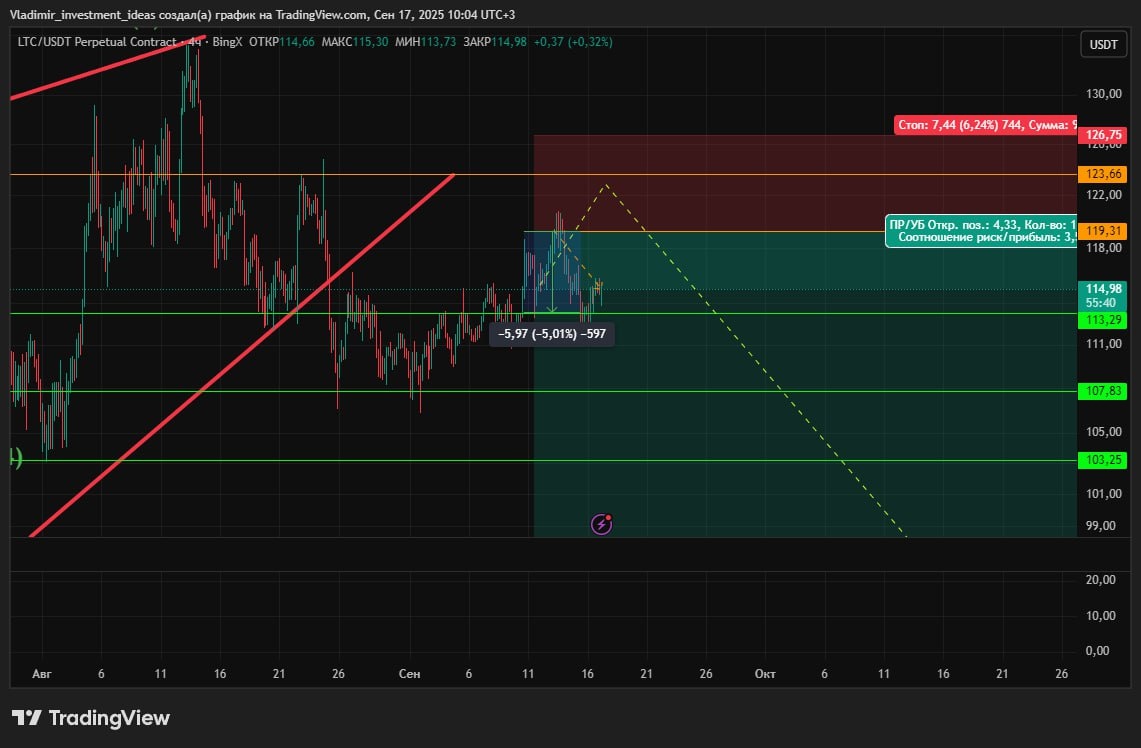Click the 118,00 price scale value

pos(1103,247)
